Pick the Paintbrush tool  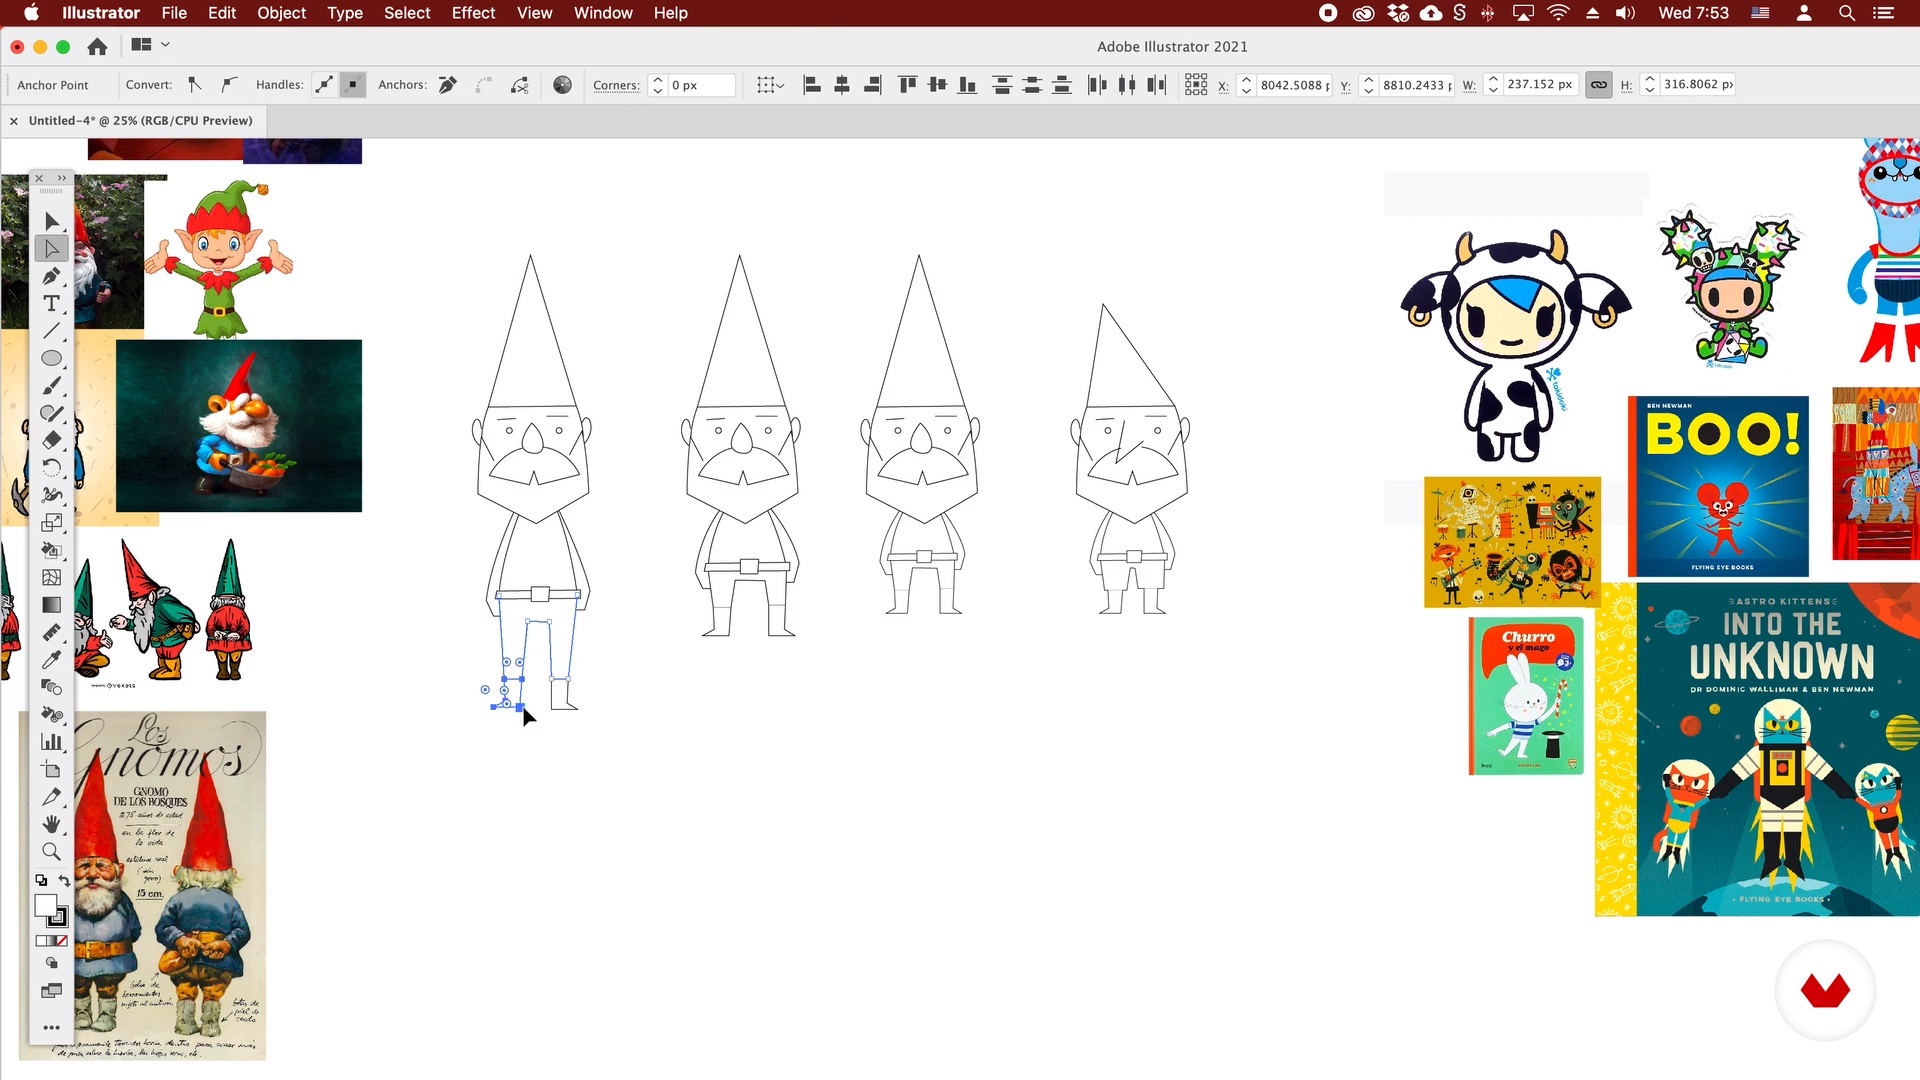51,386
